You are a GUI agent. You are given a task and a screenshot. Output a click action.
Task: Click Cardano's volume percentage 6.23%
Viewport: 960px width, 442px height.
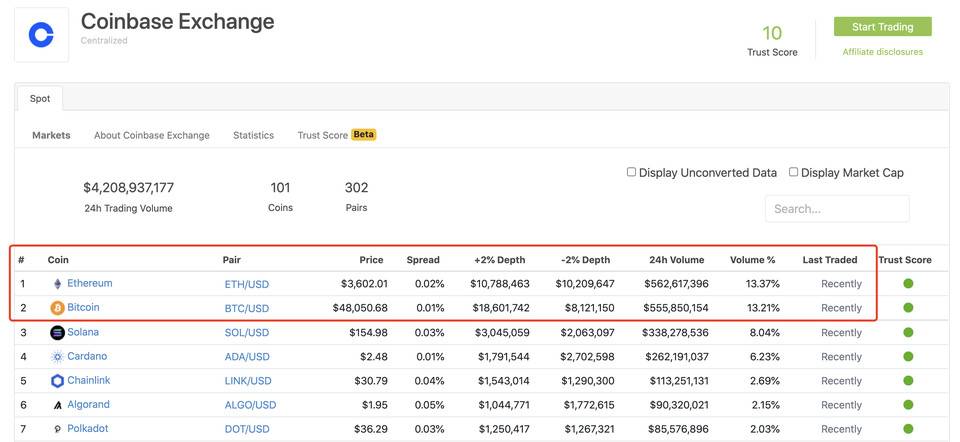point(763,357)
